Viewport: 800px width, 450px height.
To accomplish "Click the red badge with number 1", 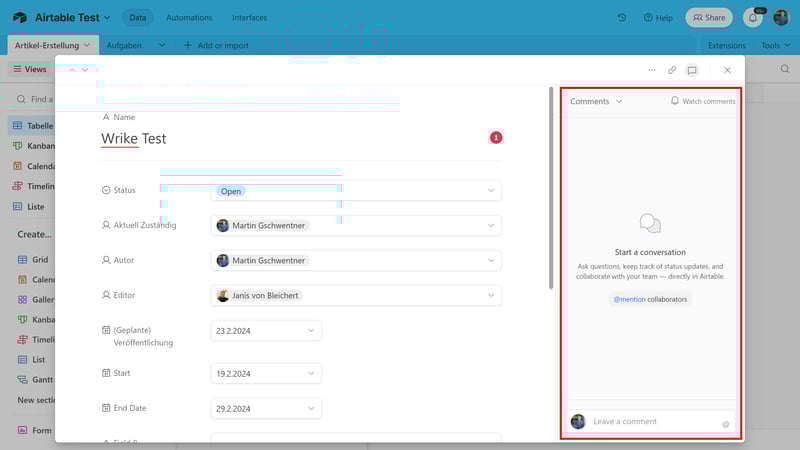I will tap(496, 137).
